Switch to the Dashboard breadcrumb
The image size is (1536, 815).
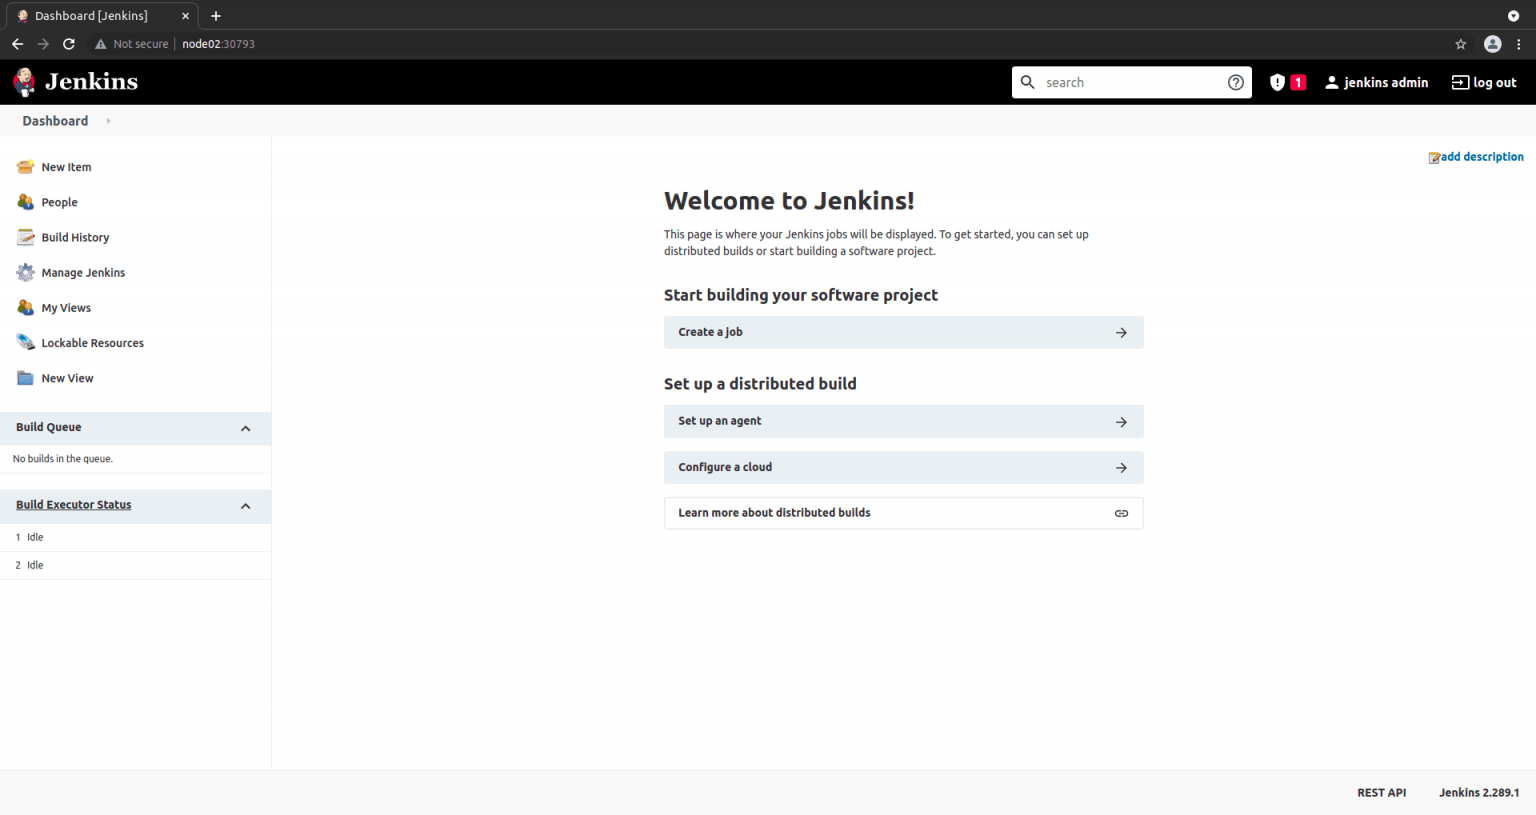coord(55,120)
